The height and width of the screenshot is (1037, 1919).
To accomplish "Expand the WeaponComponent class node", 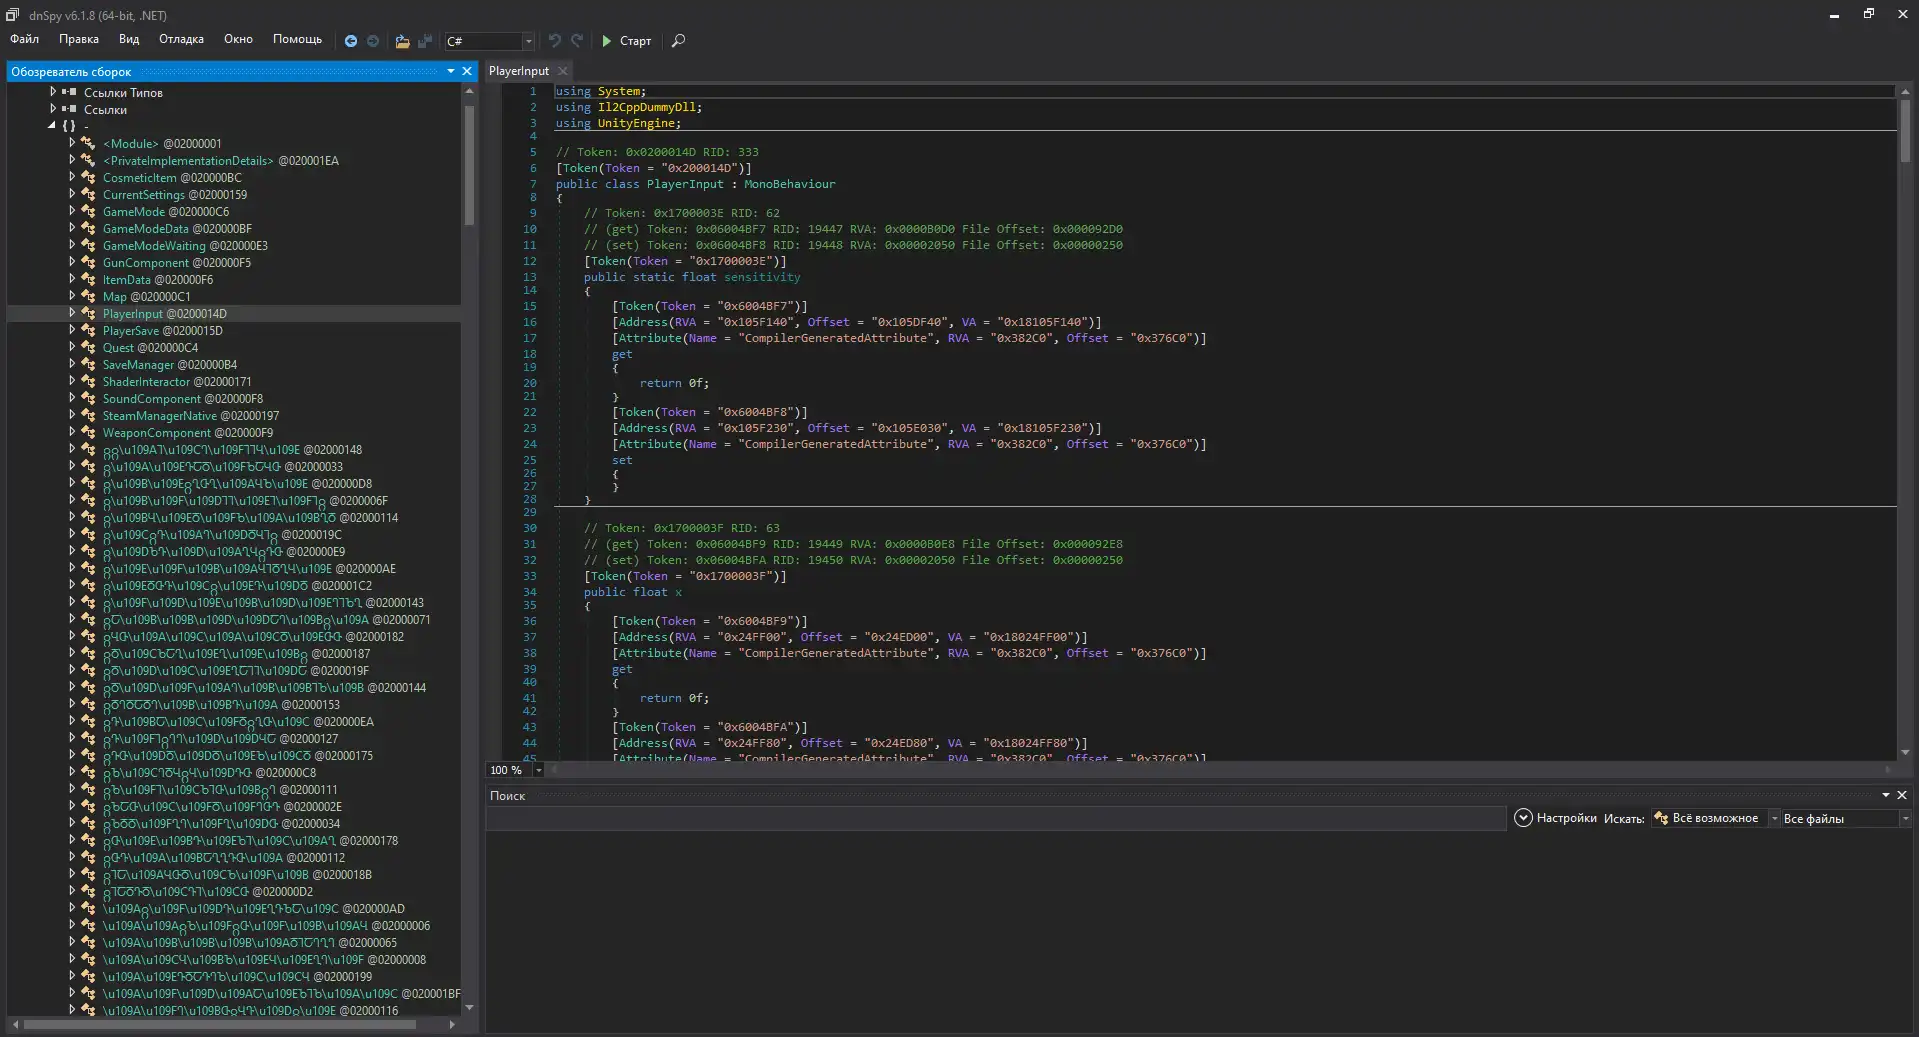I will point(72,432).
